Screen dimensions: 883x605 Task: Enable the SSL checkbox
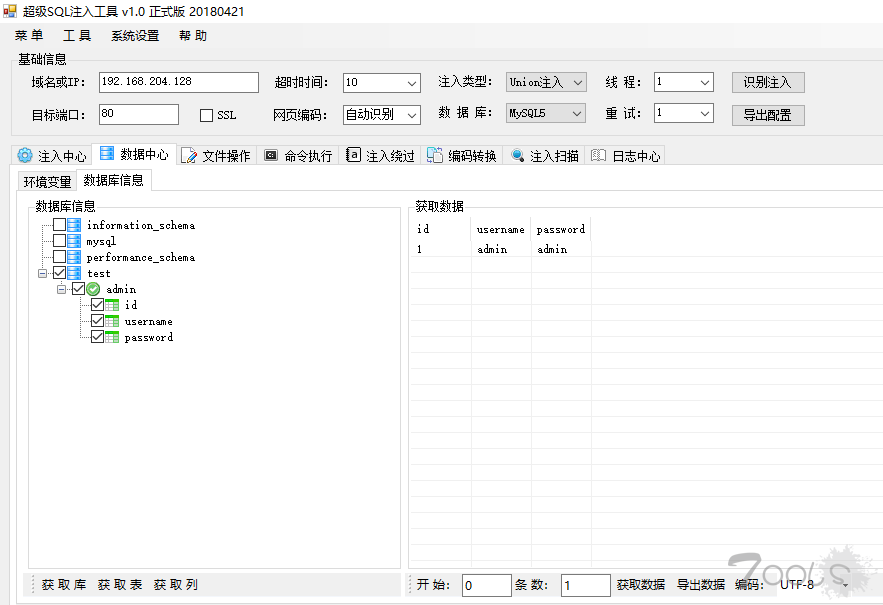[206, 115]
